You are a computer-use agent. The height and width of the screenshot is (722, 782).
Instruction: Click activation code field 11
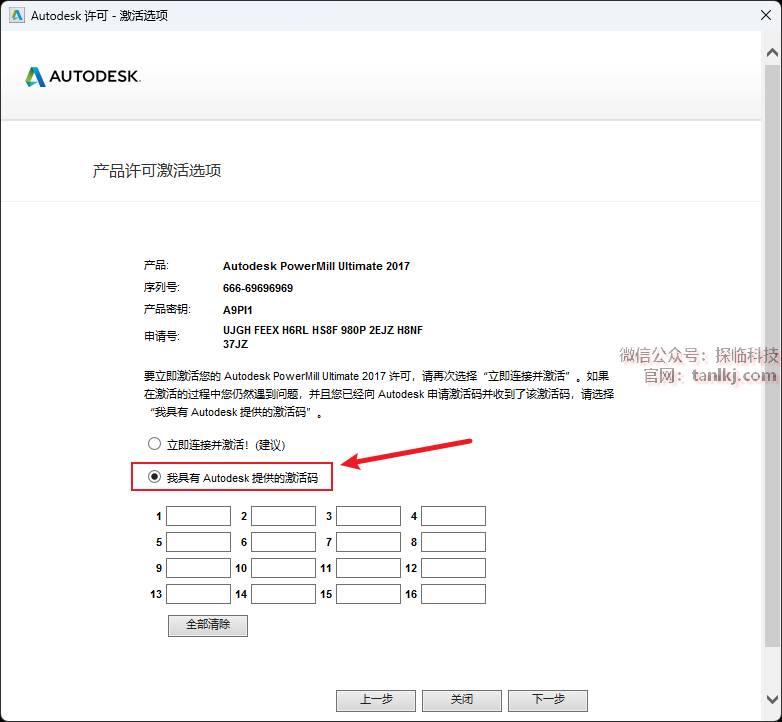tap(369, 568)
